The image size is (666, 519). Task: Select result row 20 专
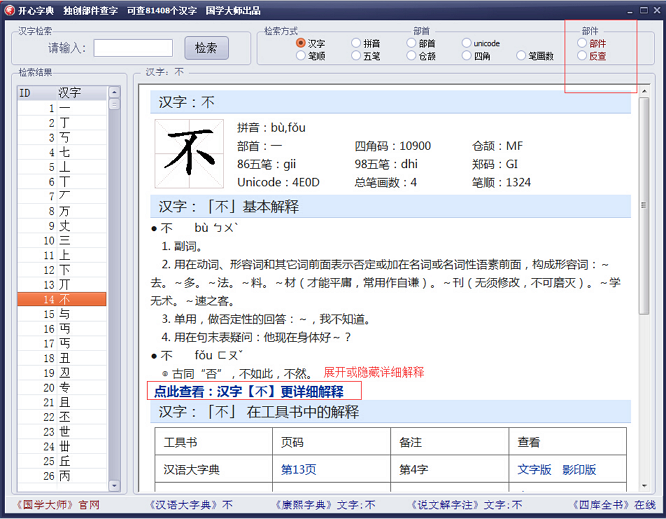(62, 388)
